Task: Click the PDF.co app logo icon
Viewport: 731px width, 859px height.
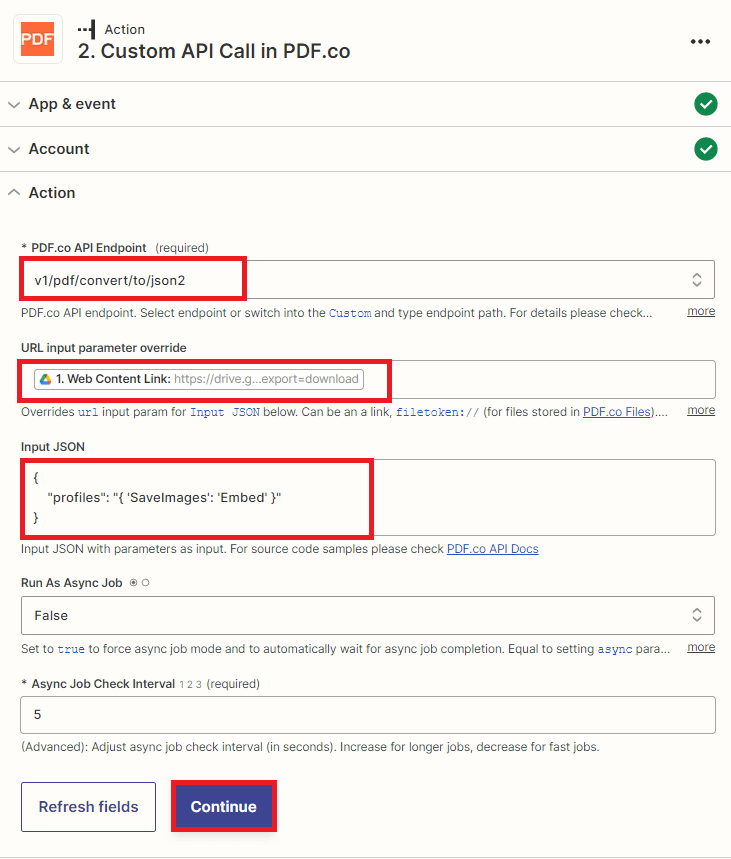Action: pos(38,40)
